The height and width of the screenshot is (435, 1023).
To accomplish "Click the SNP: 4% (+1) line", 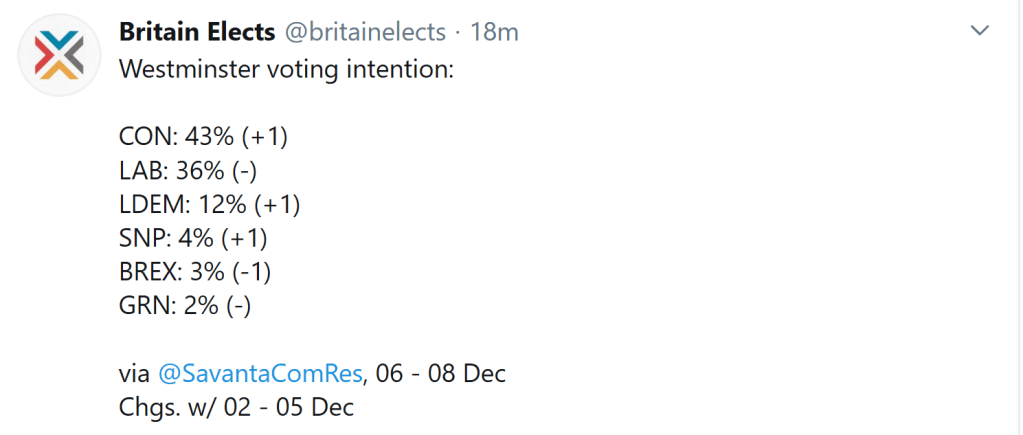I will [x=194, y=238].
